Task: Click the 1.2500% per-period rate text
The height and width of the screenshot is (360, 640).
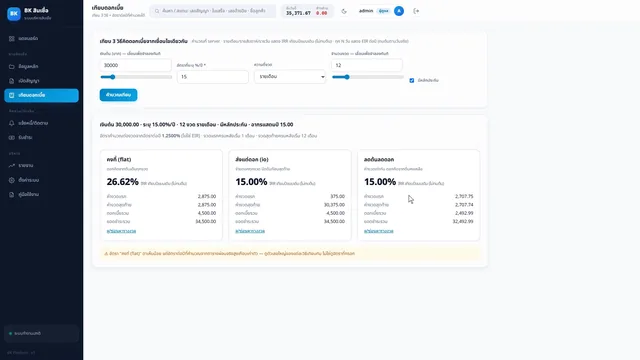Action: tap(171, 136)
